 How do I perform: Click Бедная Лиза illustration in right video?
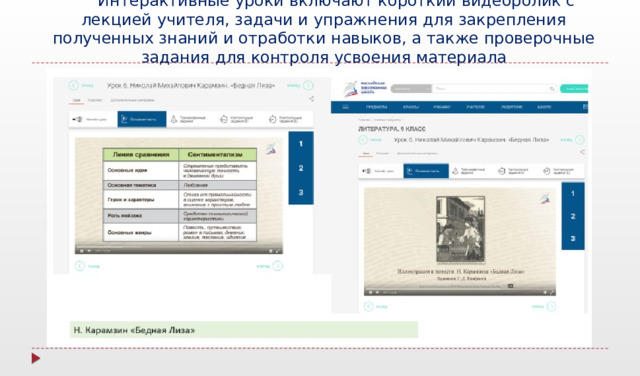coord(460,229)
